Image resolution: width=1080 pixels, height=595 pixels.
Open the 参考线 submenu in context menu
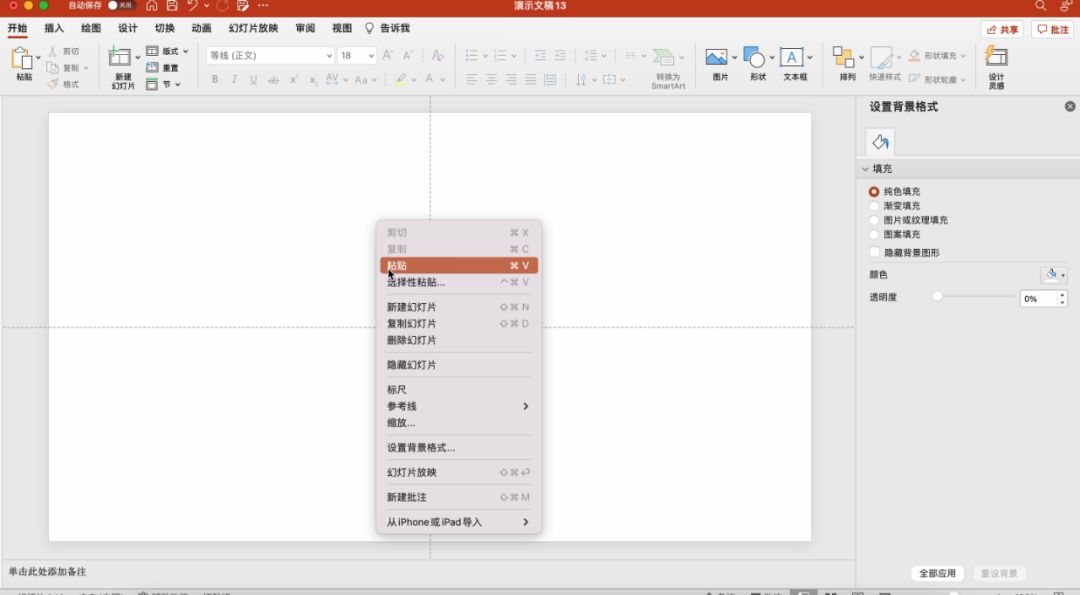coord(398,406)
